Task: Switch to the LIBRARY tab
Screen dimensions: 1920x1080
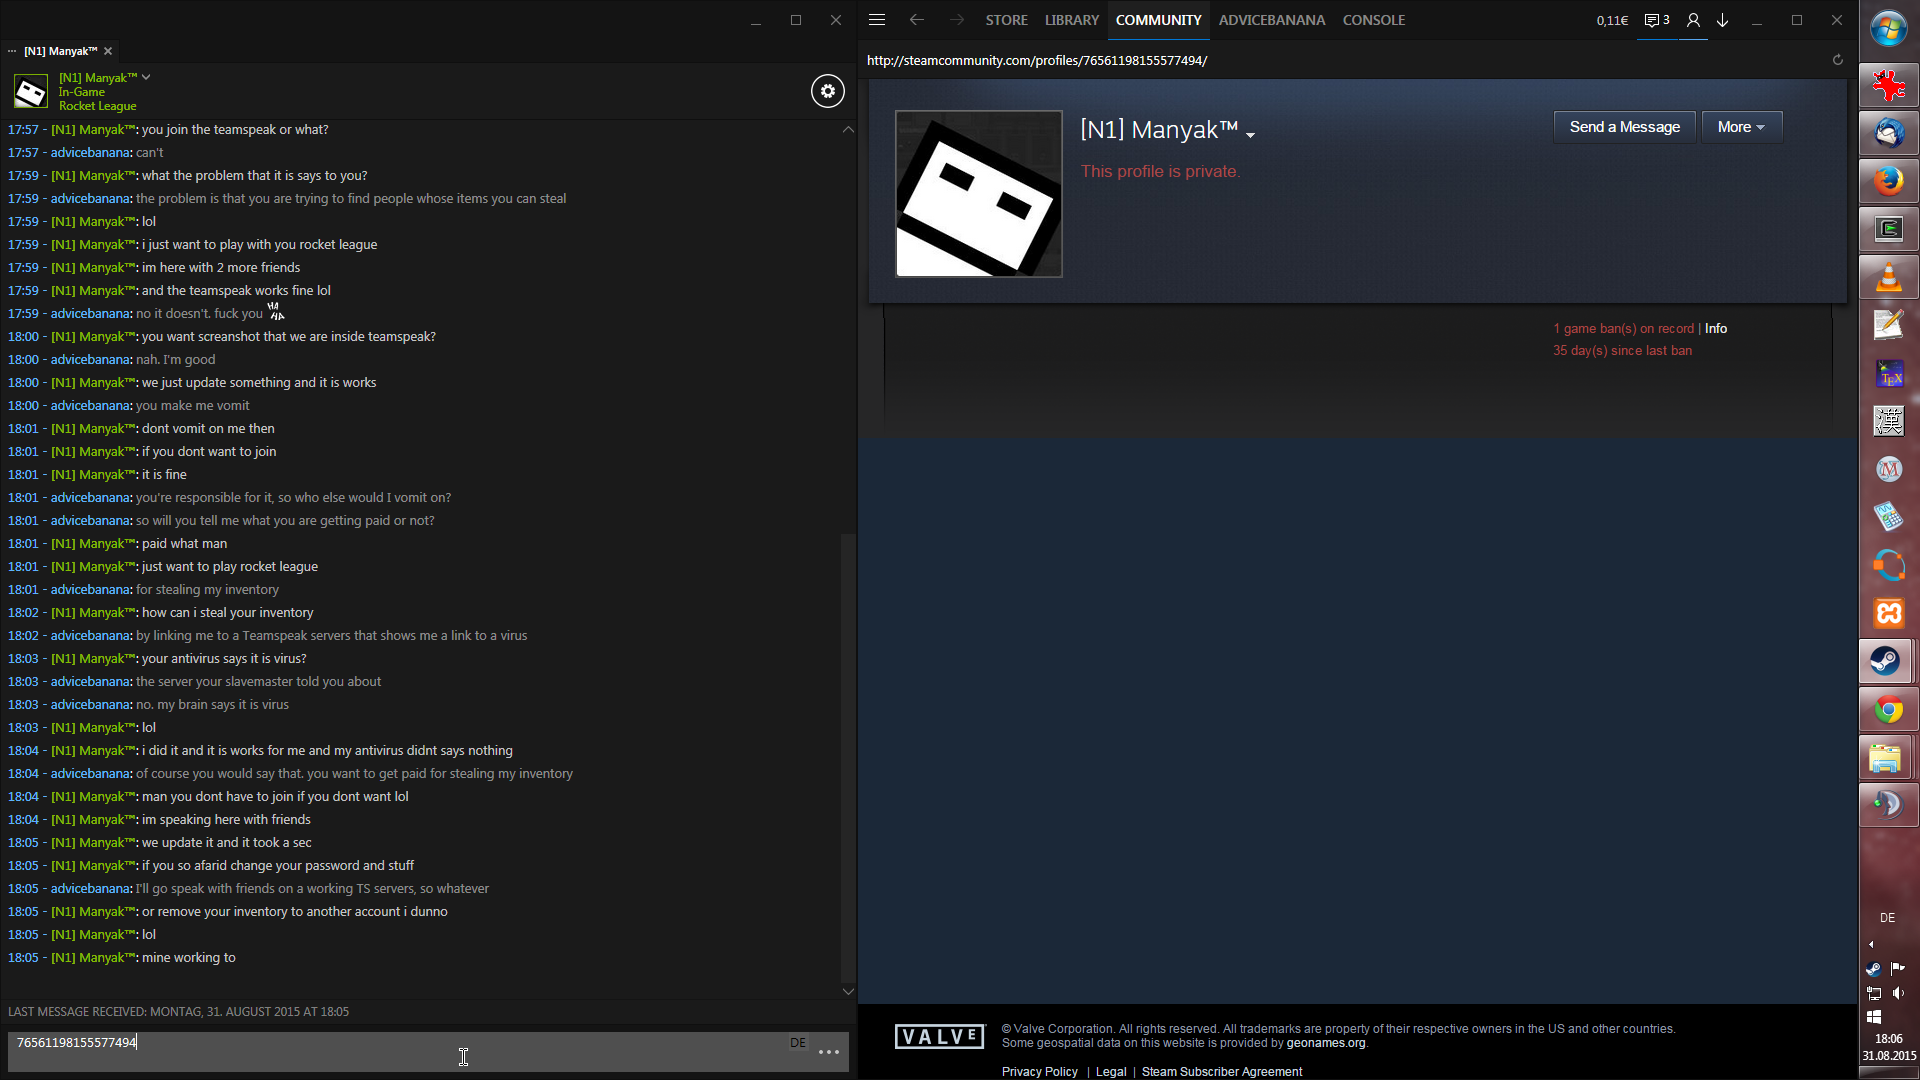Action: pos(1071,20)
